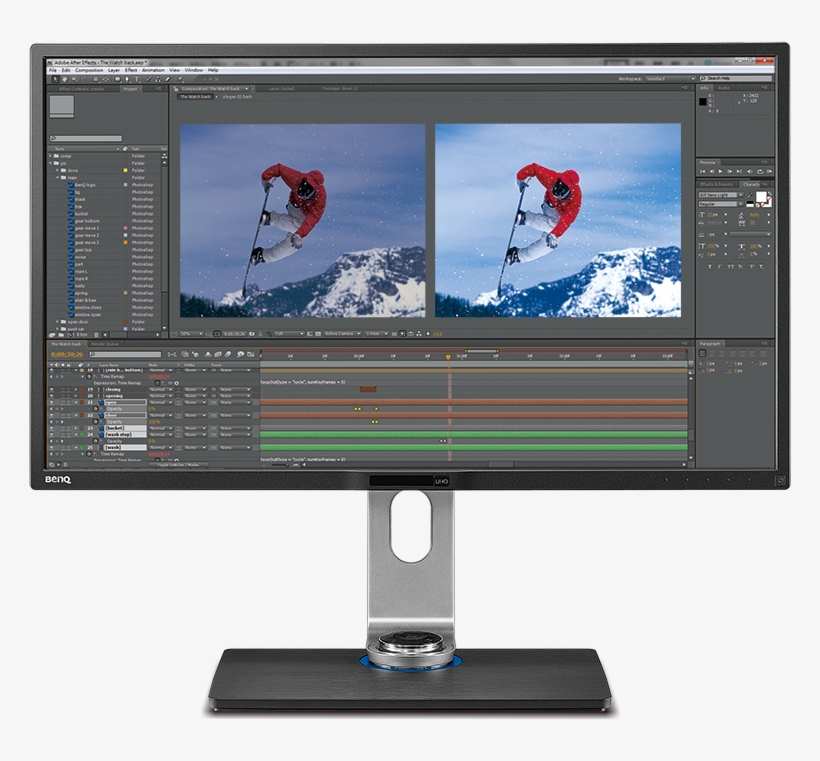Click the Search Help input field
820x761 pixels.
pos(736,78)
